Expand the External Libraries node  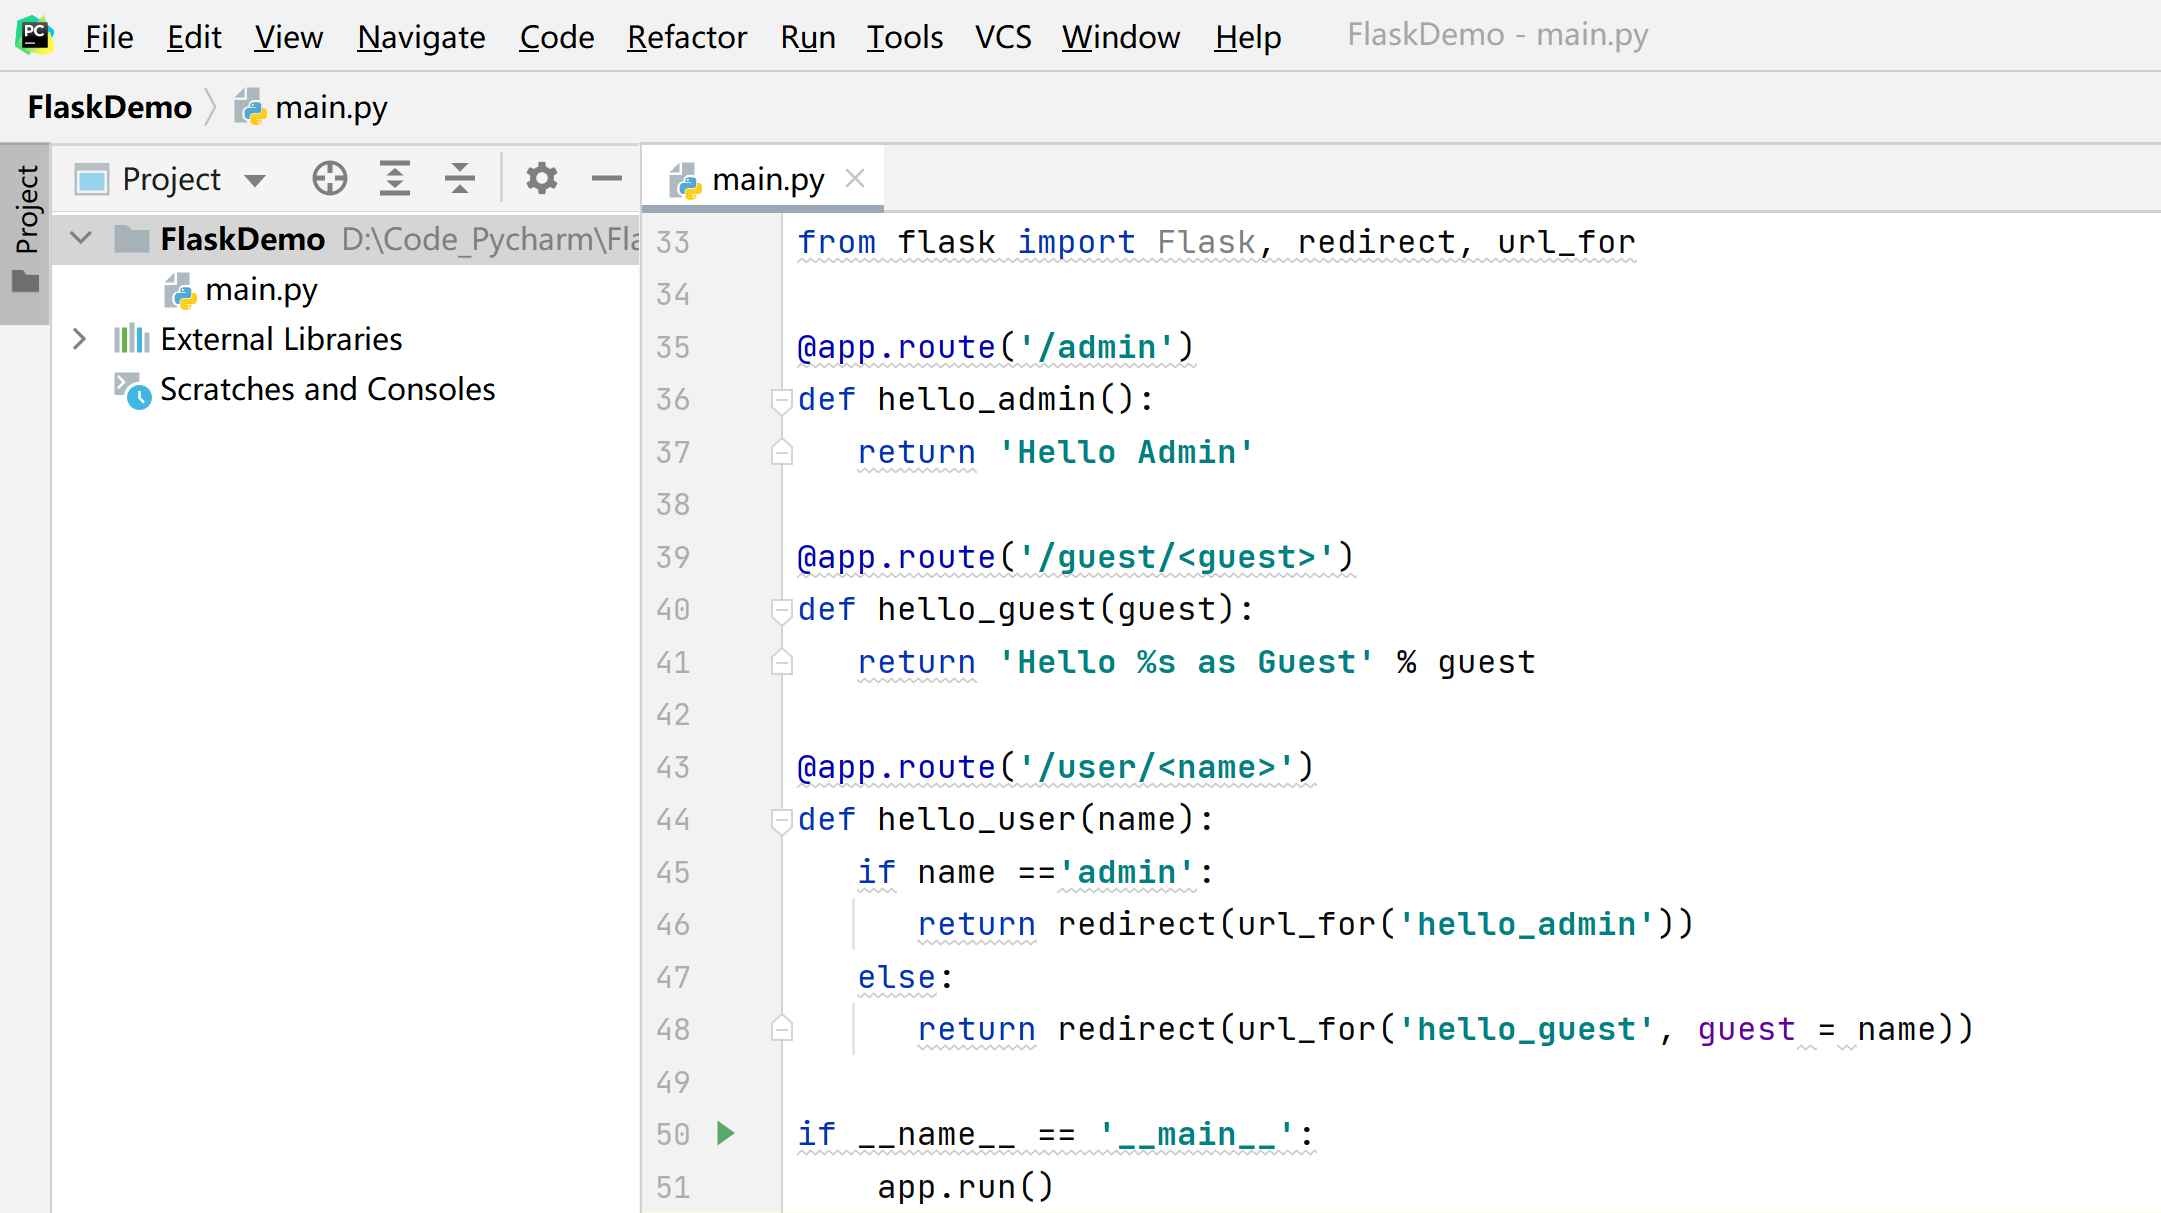(x=80, y=339)
